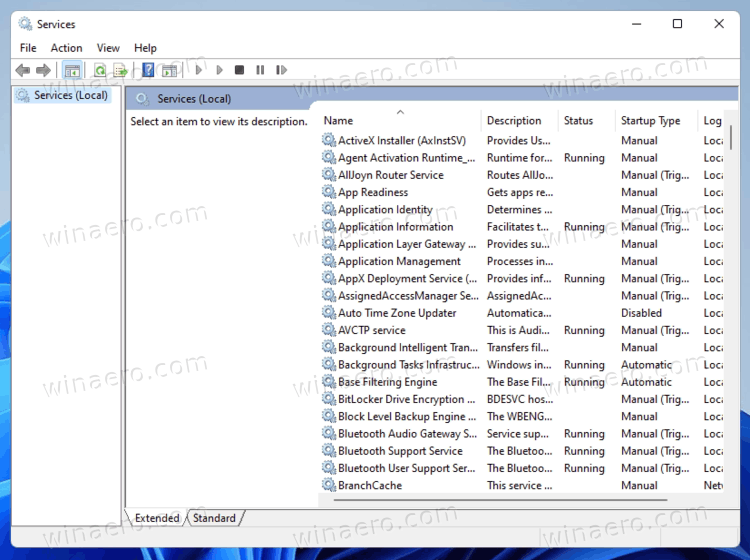Select AppX Deployment Service row

pyautogui.click(x=521, y=278)
